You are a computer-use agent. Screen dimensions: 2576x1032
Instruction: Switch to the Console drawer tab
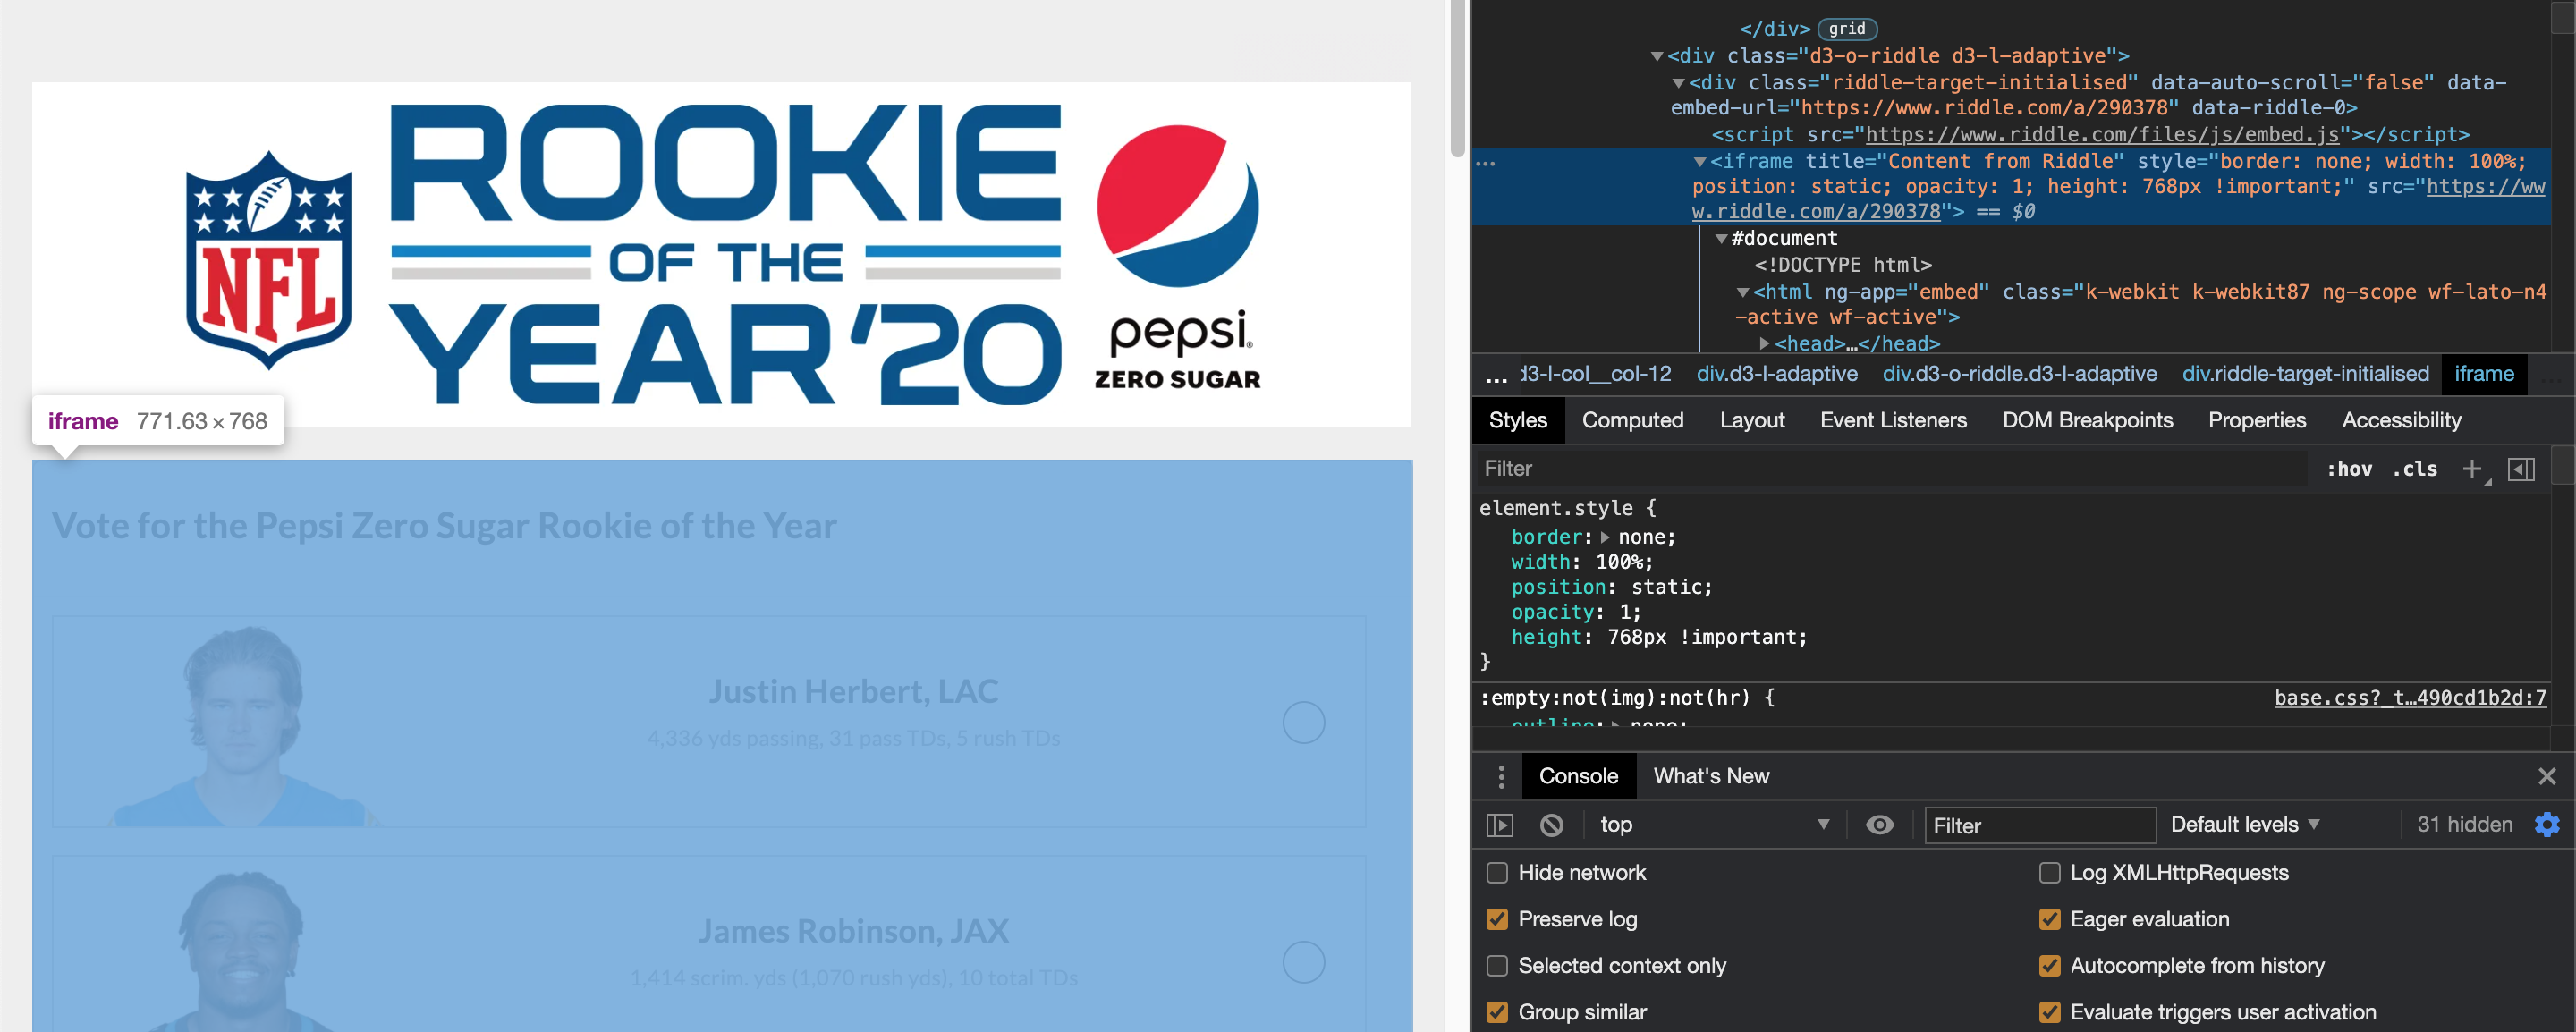(x=1578, y=776)
